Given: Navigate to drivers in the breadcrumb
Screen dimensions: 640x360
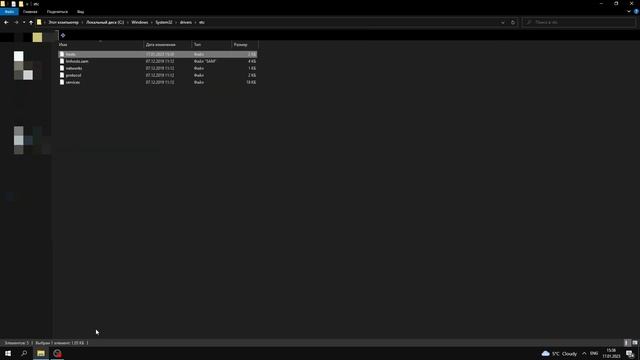Looking at the screenshot, I should tap(186, 22).
